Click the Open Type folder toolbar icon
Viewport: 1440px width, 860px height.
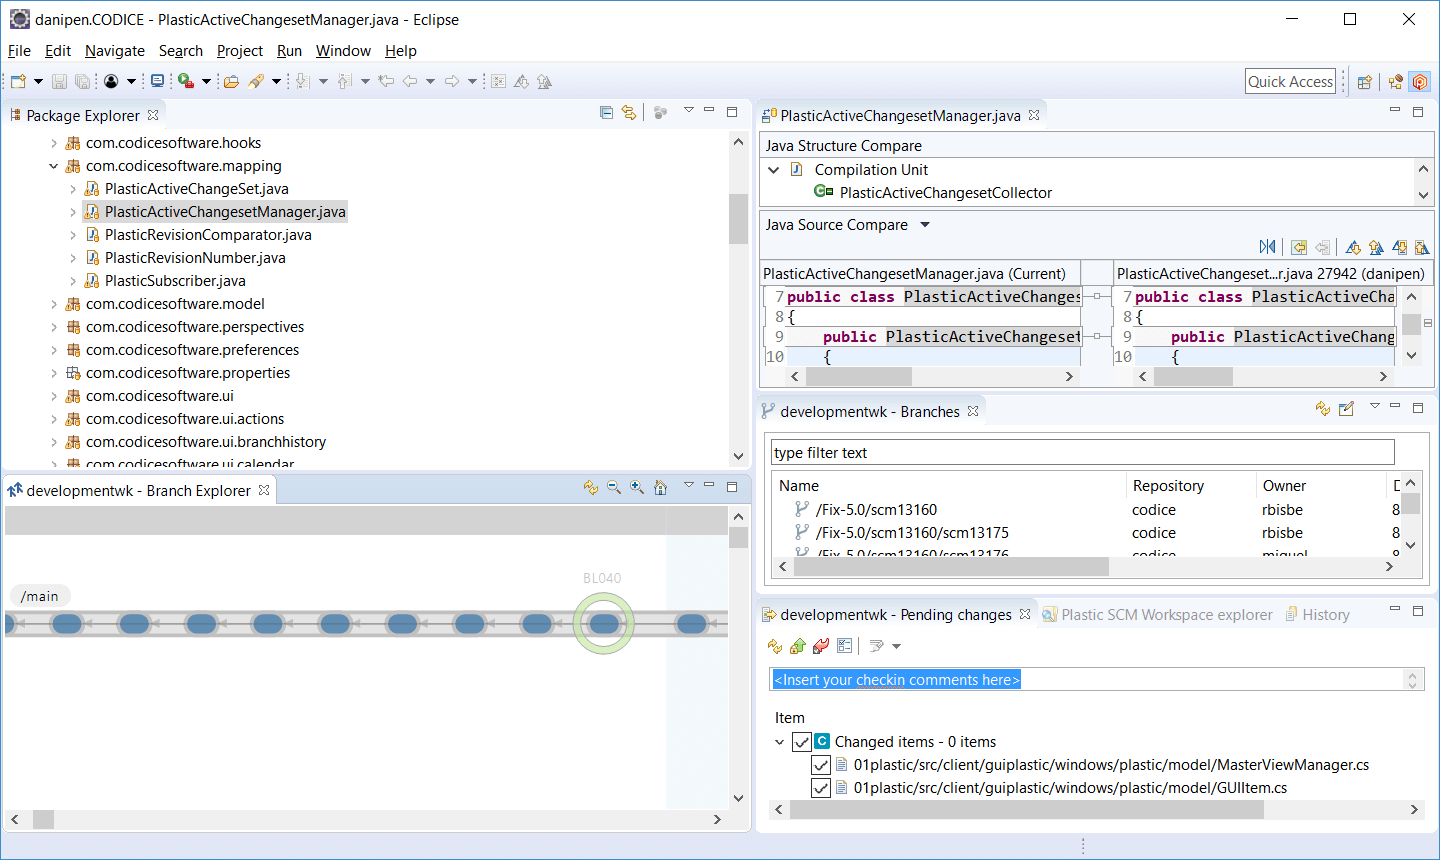[x=231, y=81]
